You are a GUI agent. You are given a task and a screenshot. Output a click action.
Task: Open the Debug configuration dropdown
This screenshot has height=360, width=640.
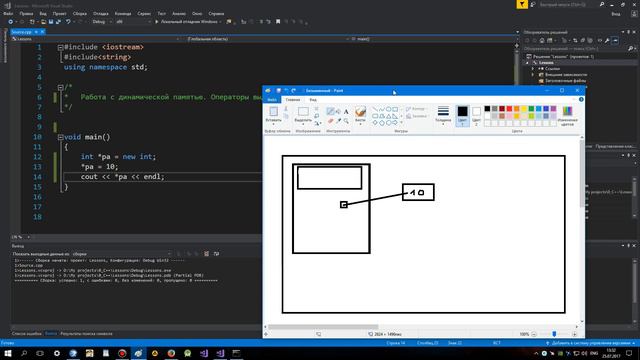102,22
